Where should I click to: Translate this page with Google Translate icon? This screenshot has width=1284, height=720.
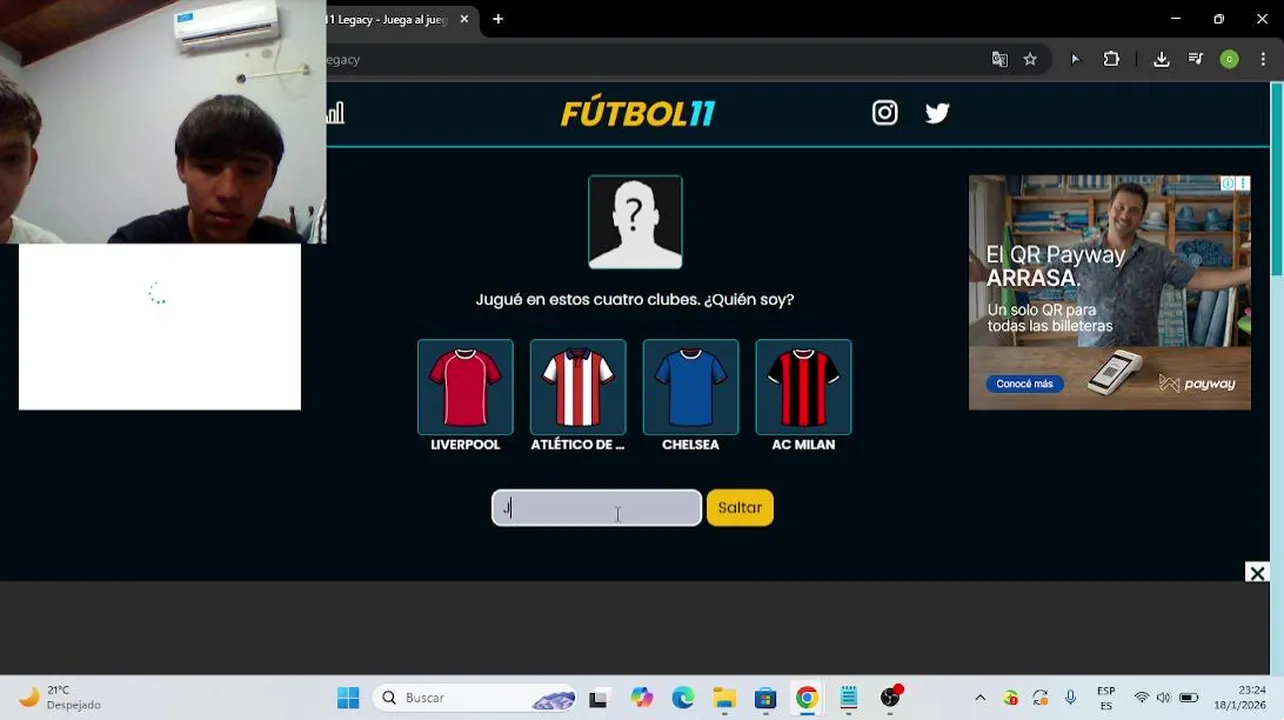[999, 59]
